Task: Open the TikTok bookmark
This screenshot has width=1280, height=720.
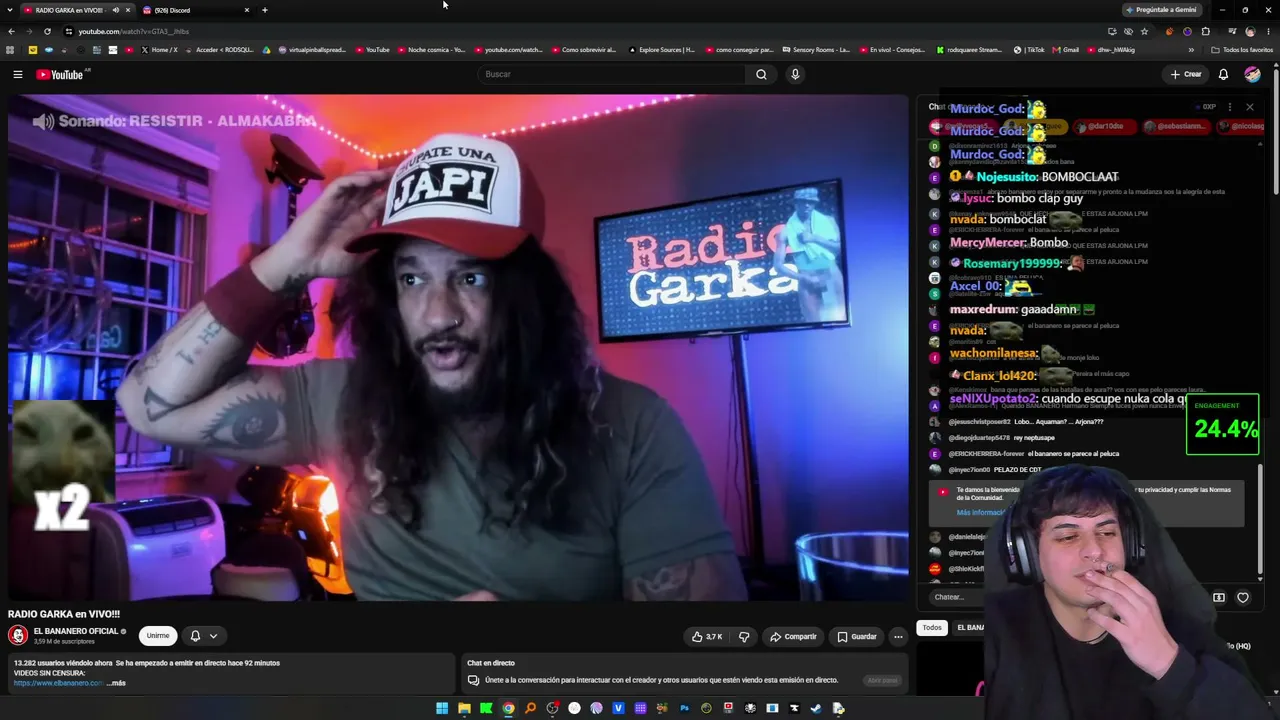Action: (1029, 49)
